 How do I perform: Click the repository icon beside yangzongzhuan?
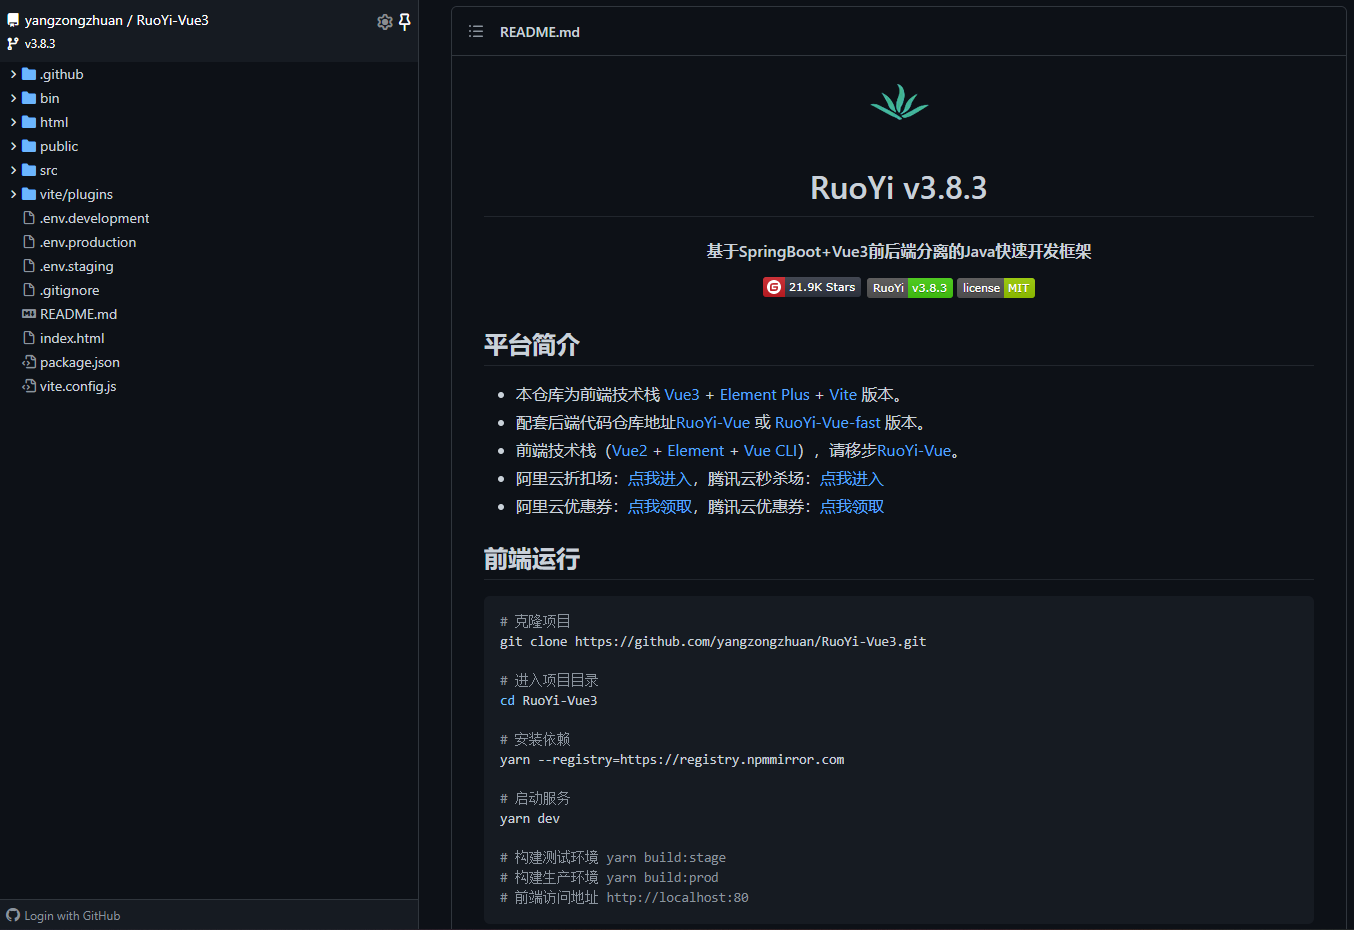[x=13, y=20]
